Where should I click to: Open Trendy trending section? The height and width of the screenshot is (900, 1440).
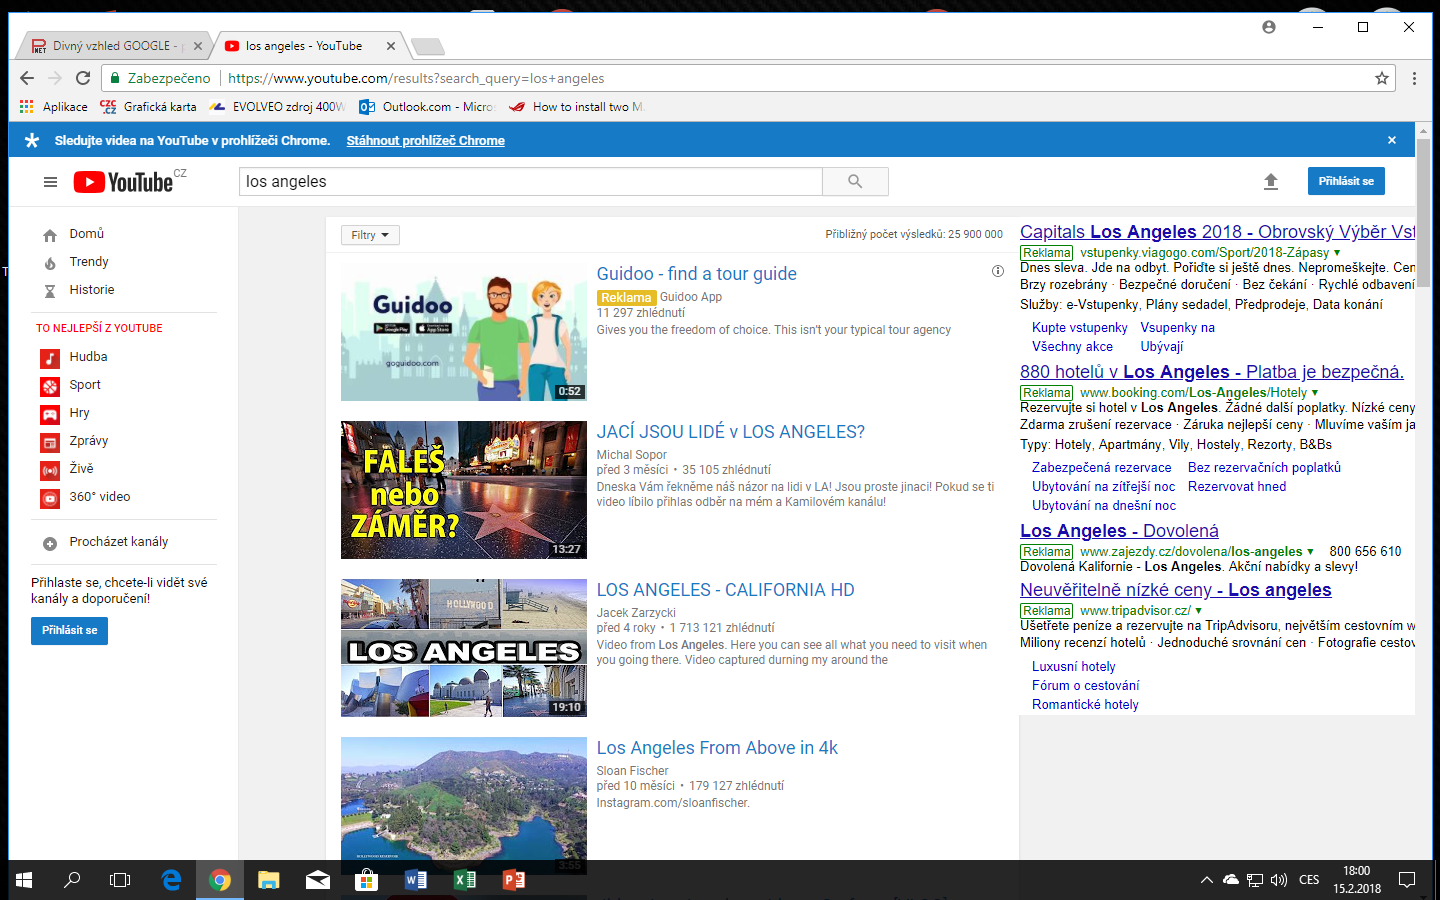click(x=89, y=262)
